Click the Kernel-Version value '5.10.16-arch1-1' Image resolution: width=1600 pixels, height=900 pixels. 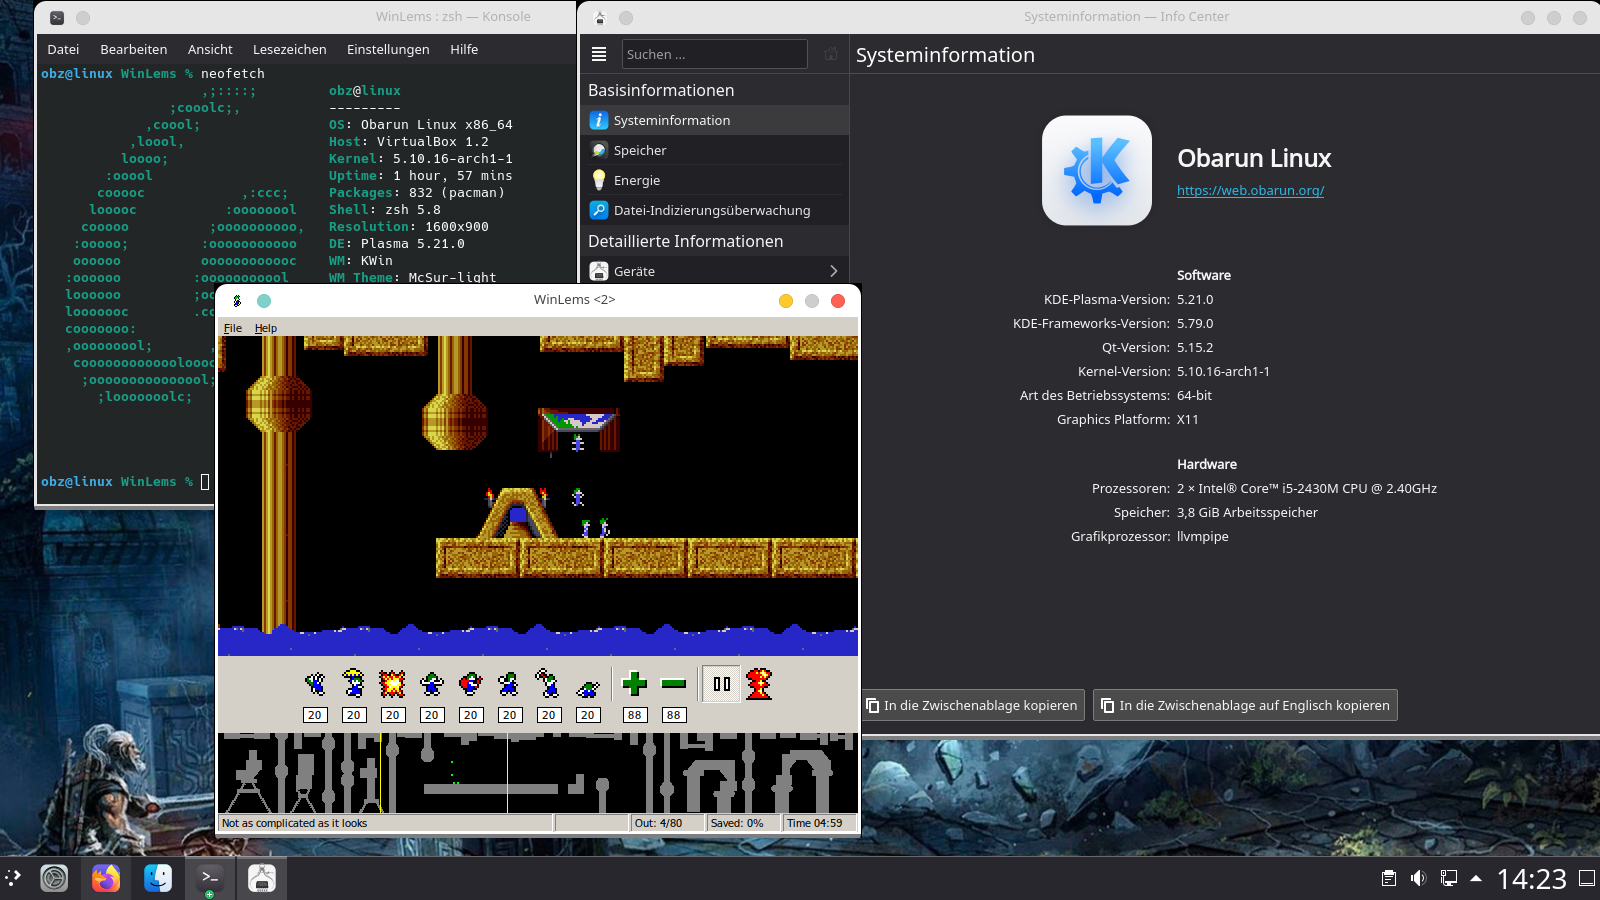1223,371
